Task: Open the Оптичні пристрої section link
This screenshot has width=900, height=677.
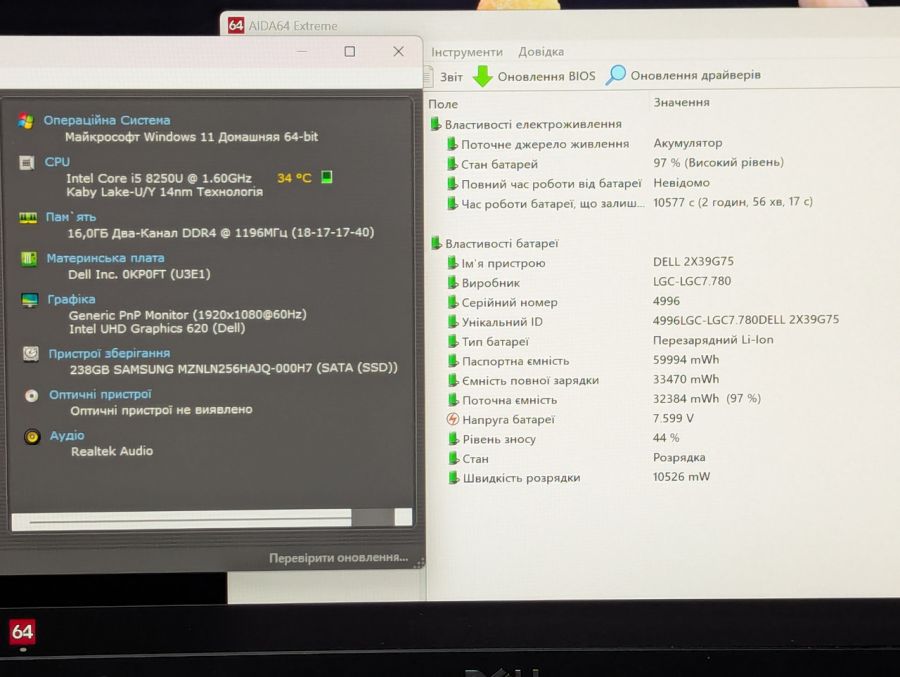Action: [x=100, y=394]
